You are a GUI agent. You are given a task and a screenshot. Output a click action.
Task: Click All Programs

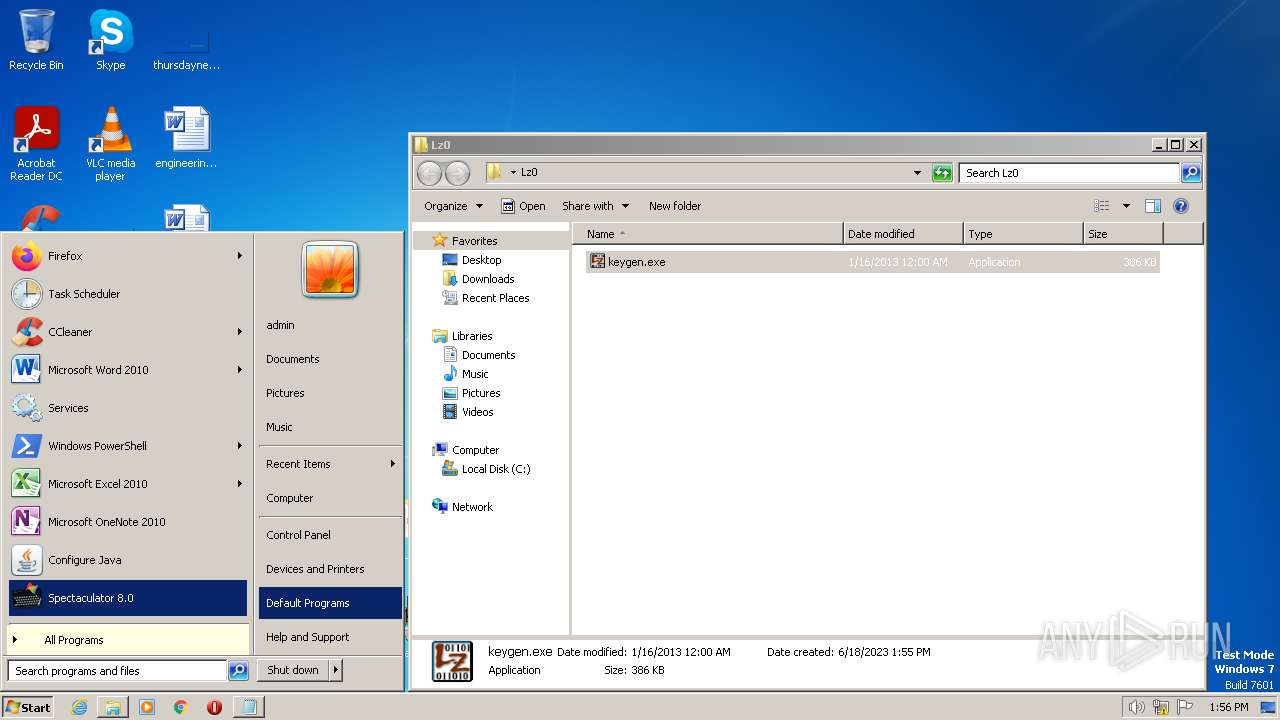click(128, 640)
